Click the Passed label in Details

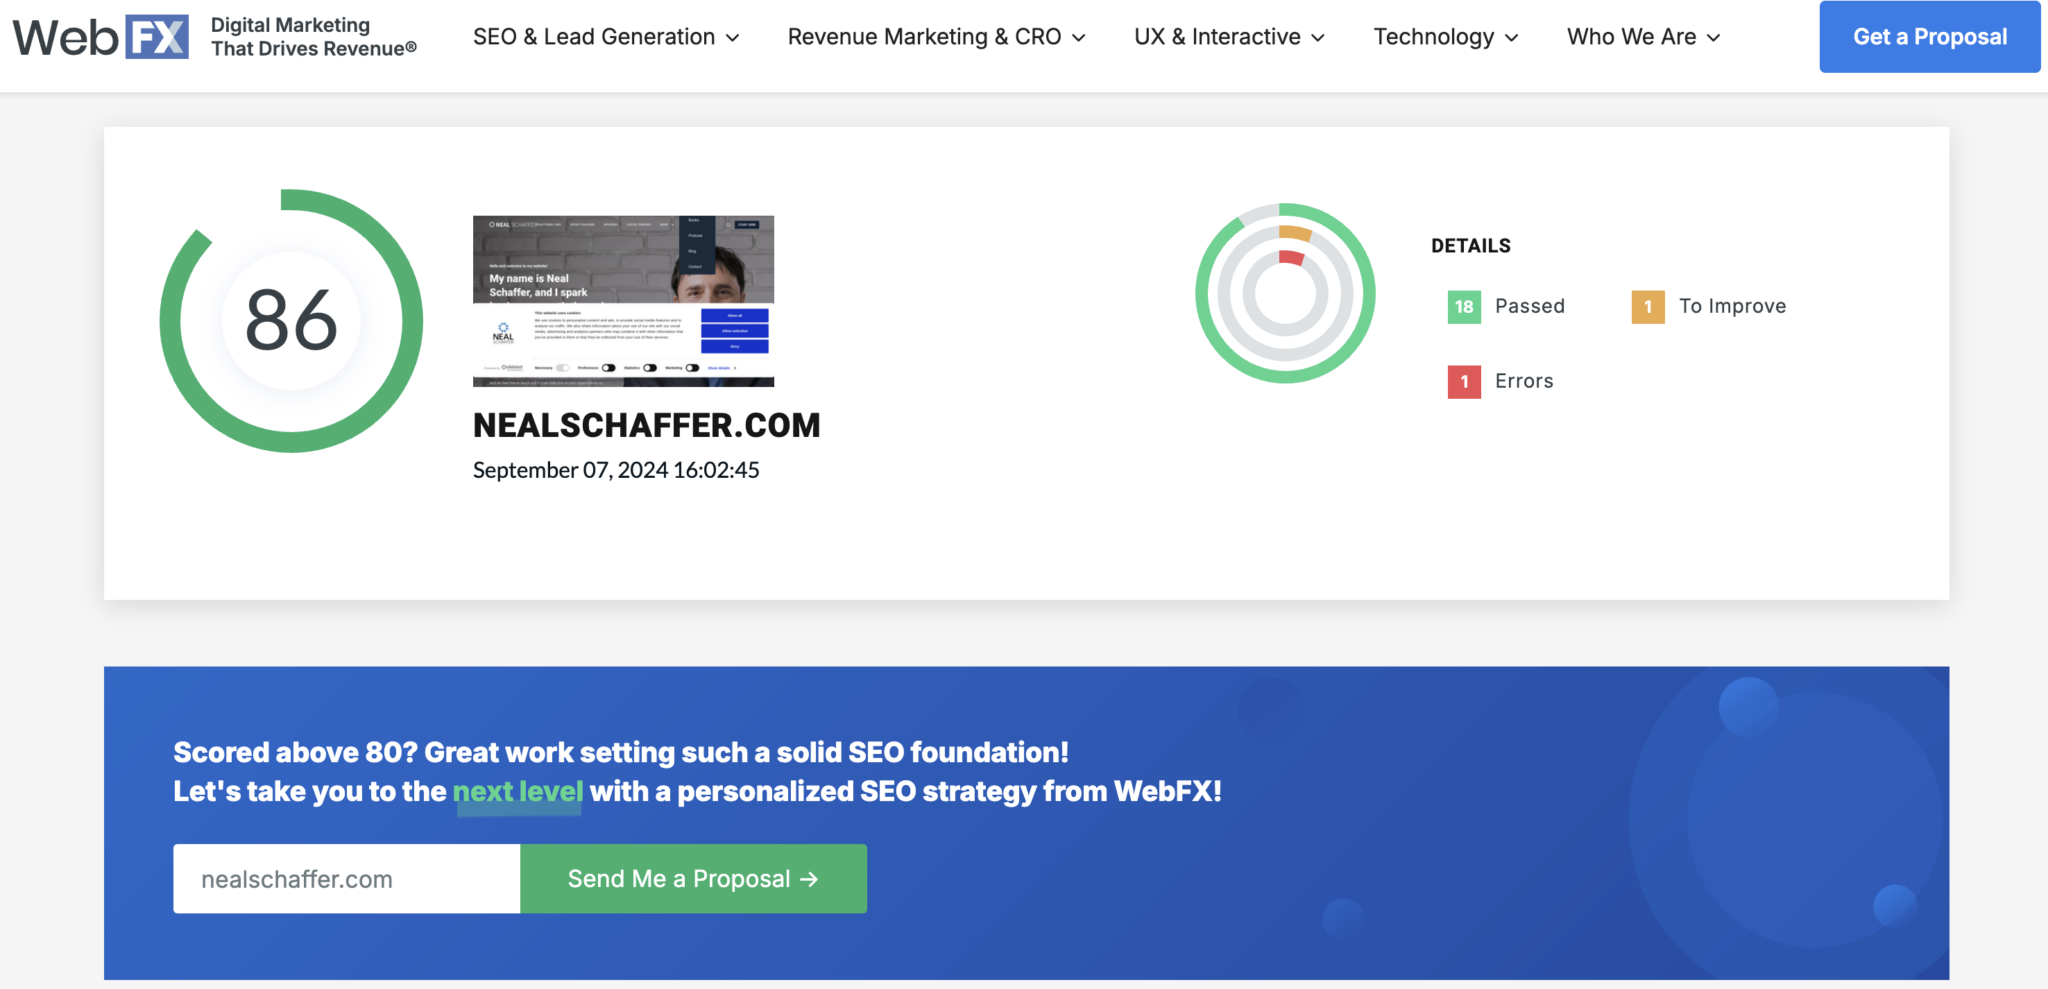(1529, 307)
